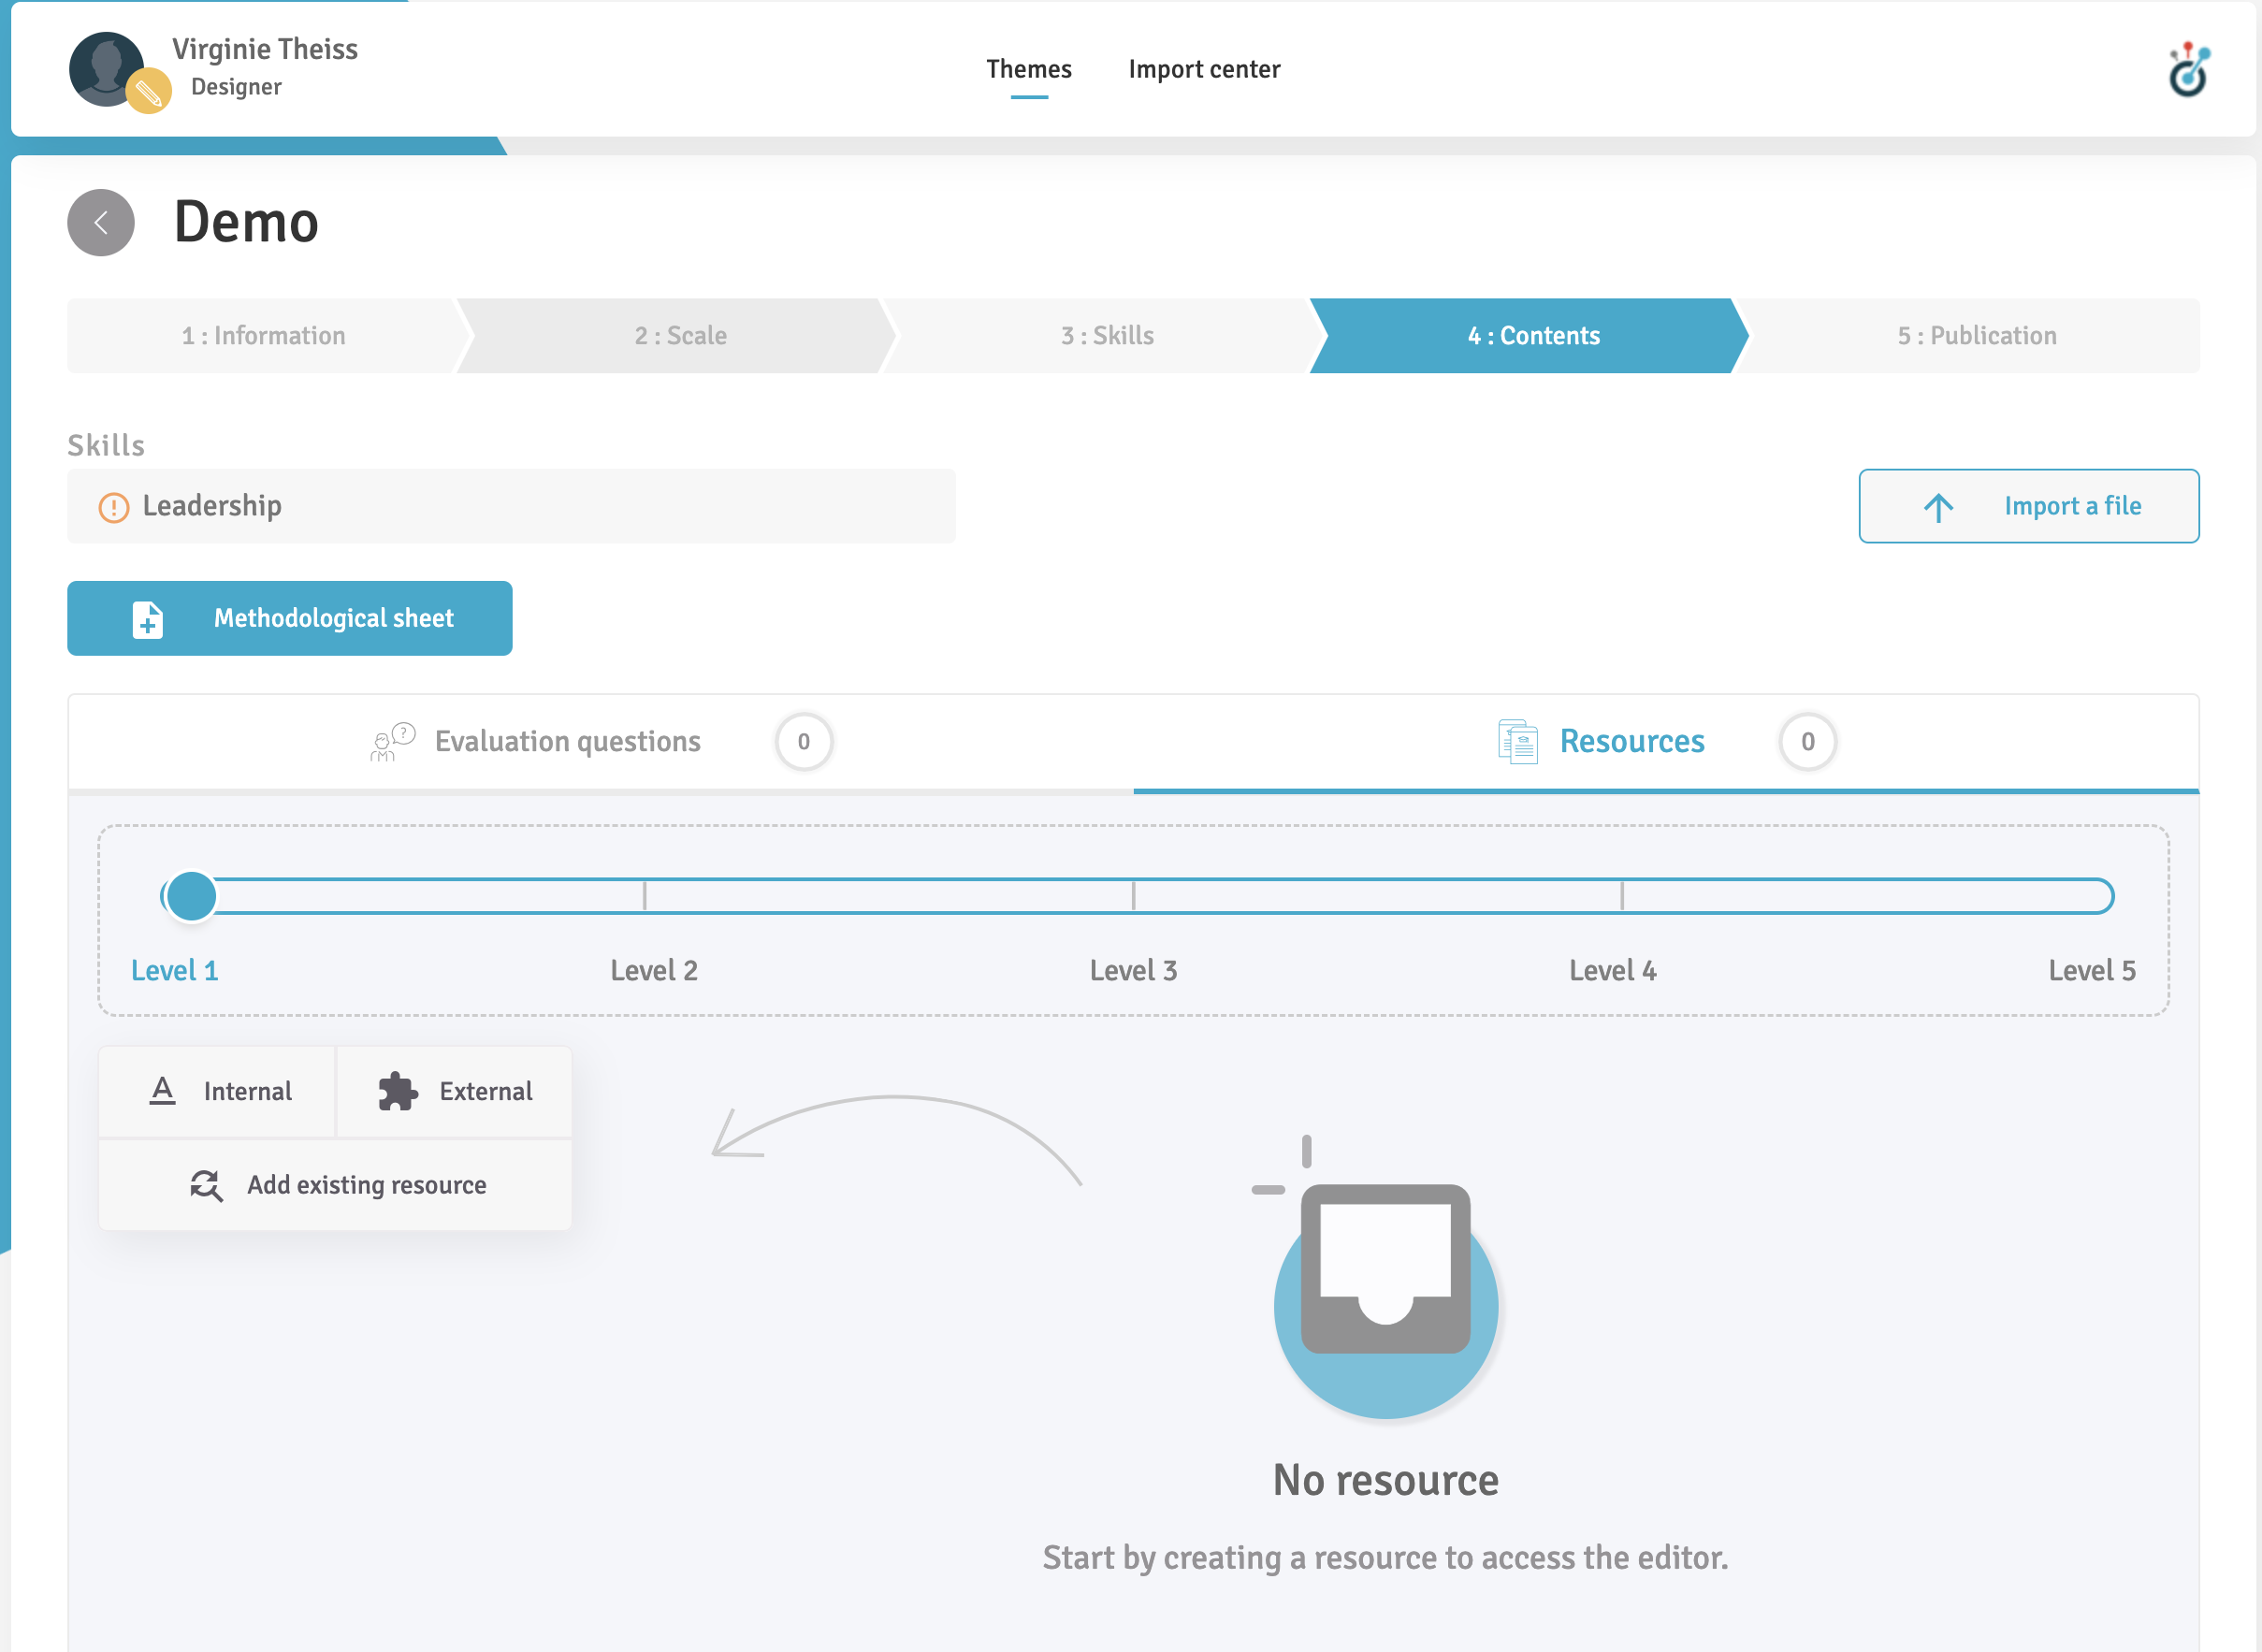Click the back arrow next to Demo
This screenshot has height=1652, width=2262.
pyautogui.click(x=101, y=223)
